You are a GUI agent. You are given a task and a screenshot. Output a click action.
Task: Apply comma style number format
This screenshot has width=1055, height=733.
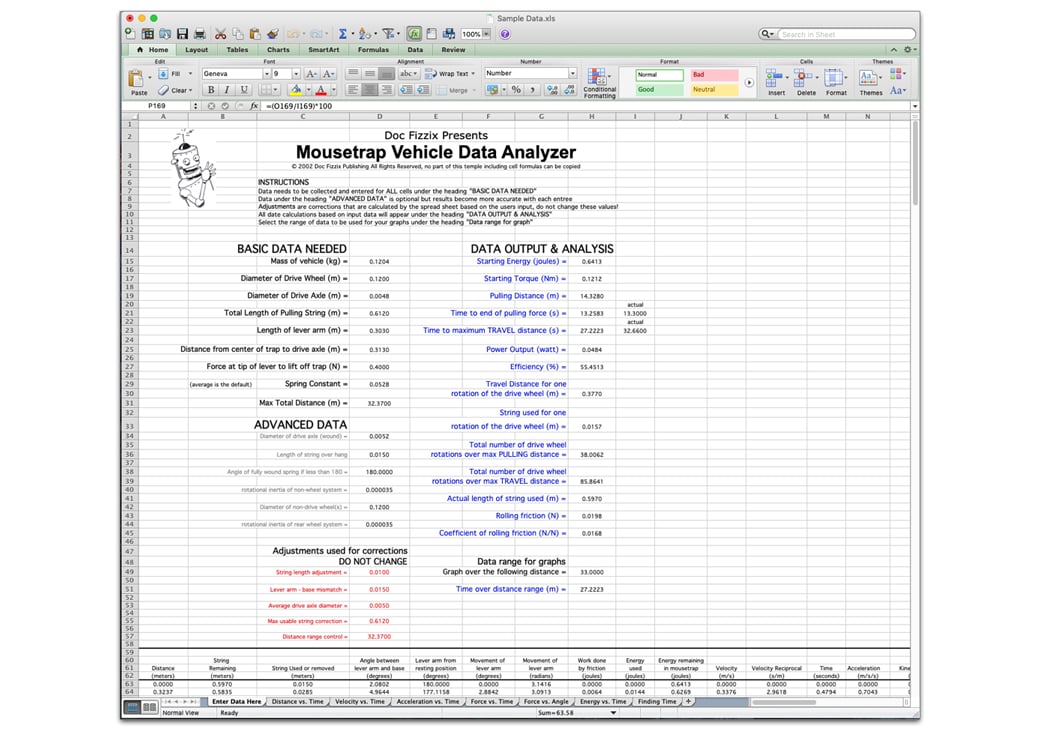533,90
